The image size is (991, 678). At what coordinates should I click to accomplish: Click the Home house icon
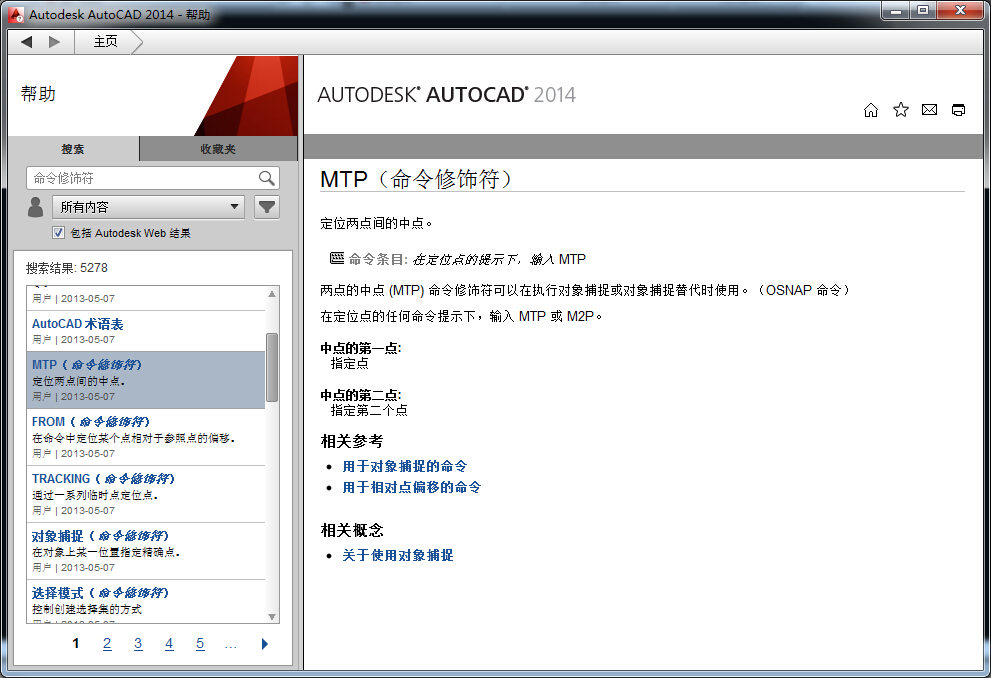tap(870, 110)
